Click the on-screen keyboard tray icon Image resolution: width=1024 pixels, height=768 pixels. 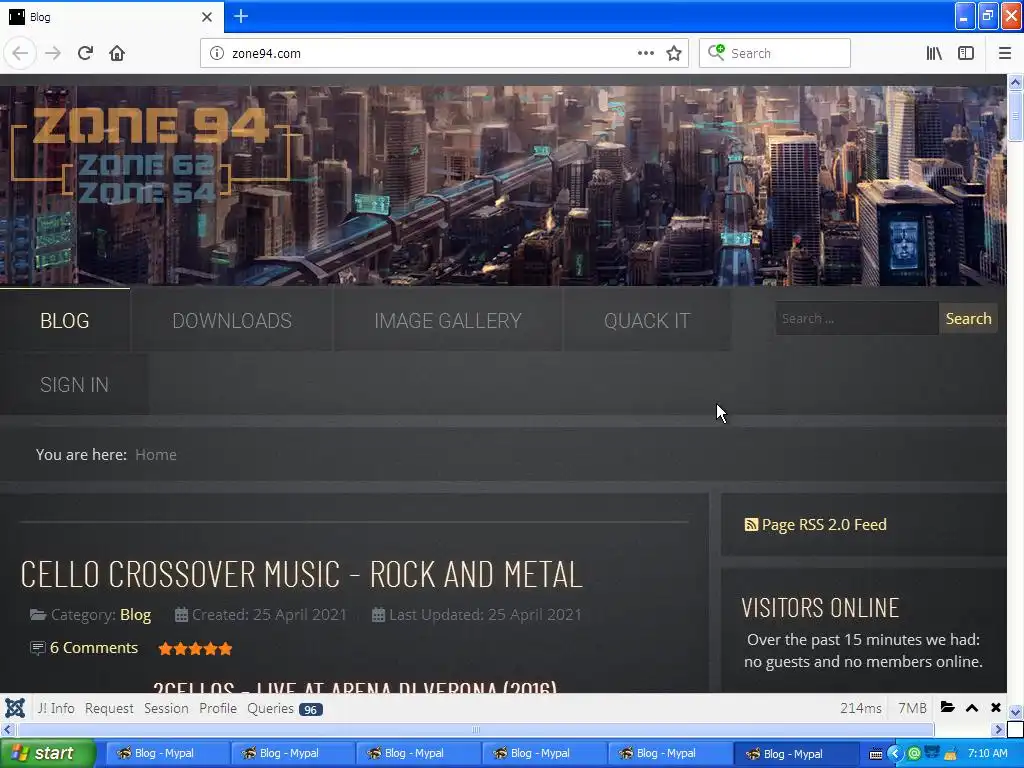(876, 754)
